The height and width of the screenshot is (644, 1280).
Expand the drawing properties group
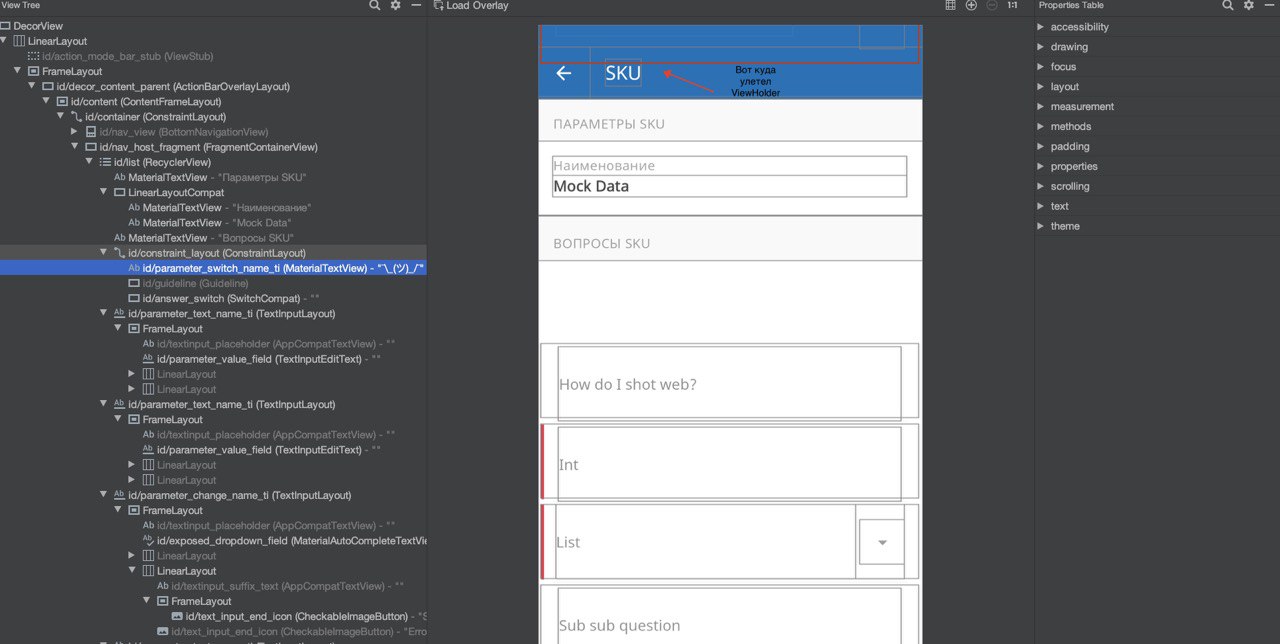pyautogui.click(x=1041, y=47)
